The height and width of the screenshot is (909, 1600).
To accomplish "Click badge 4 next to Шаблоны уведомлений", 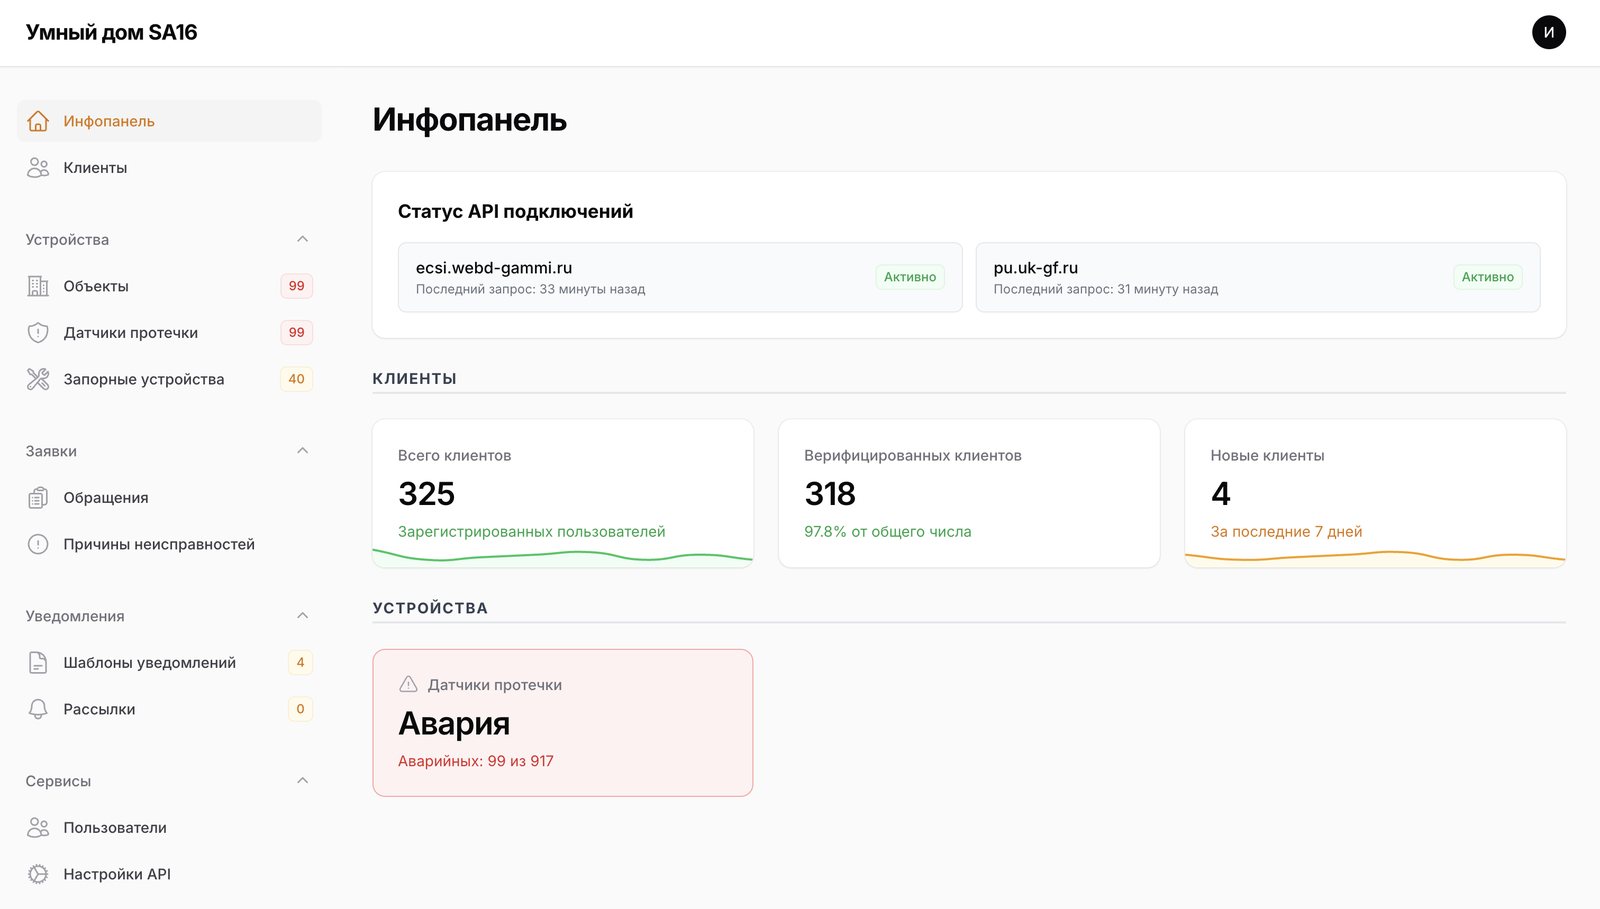I will pos(300,662).
